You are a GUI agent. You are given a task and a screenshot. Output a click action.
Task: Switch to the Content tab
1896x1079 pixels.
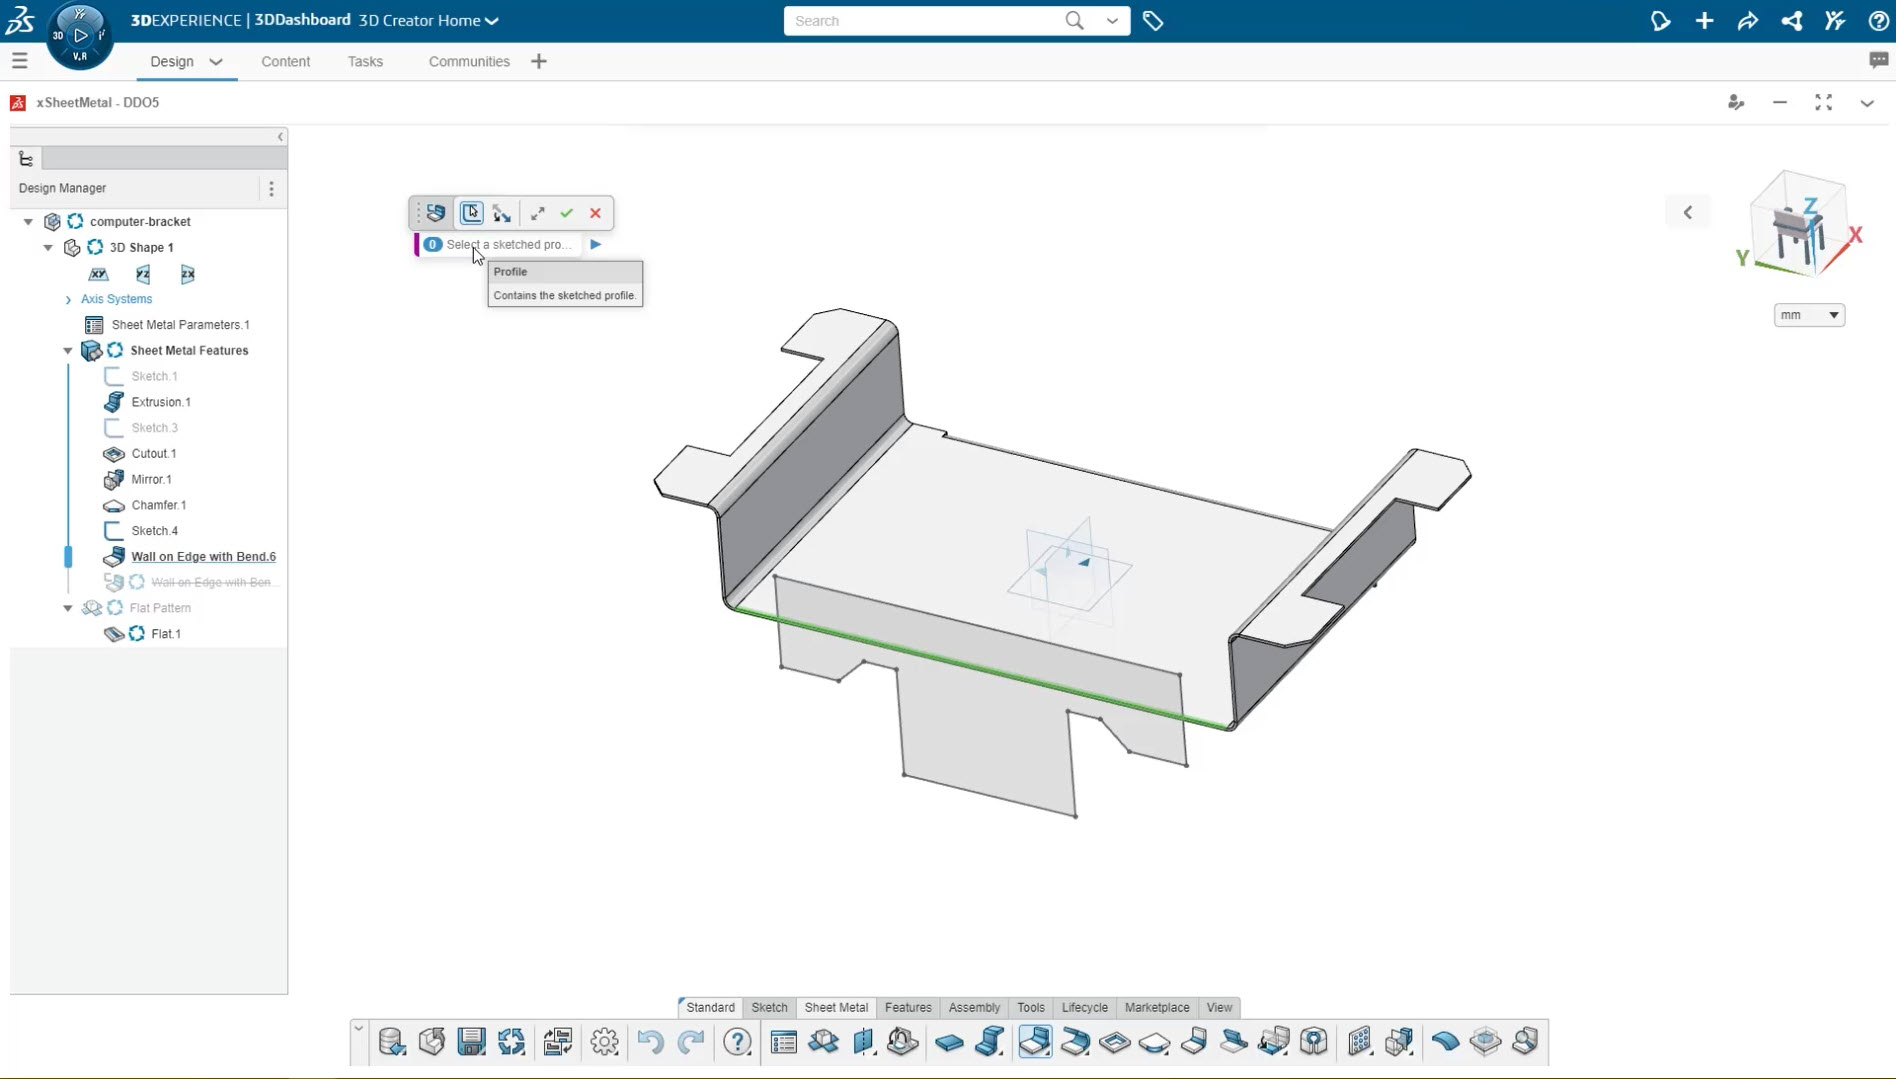tap(285, 62)
